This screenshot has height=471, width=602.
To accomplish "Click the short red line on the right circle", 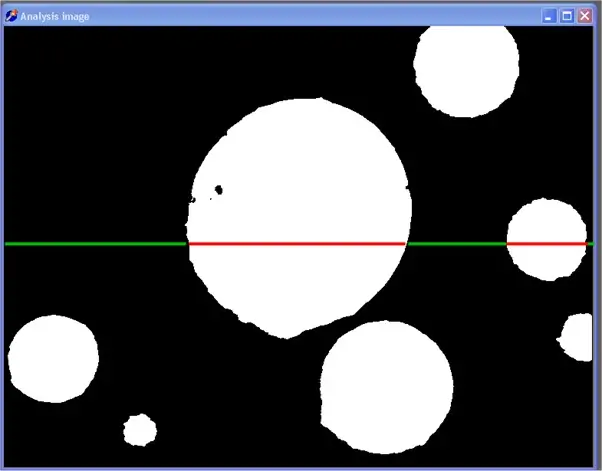I will coord(546,243).
